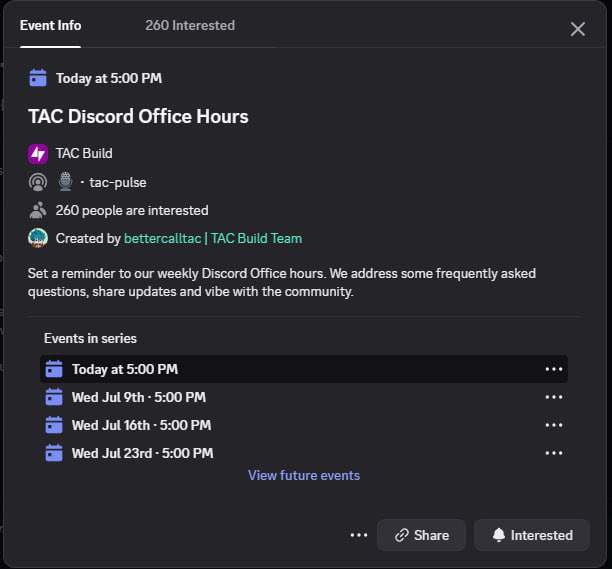Screen dimensions: 612x569
Task: Select the Wed Jul 9th event
Action: 304,397
